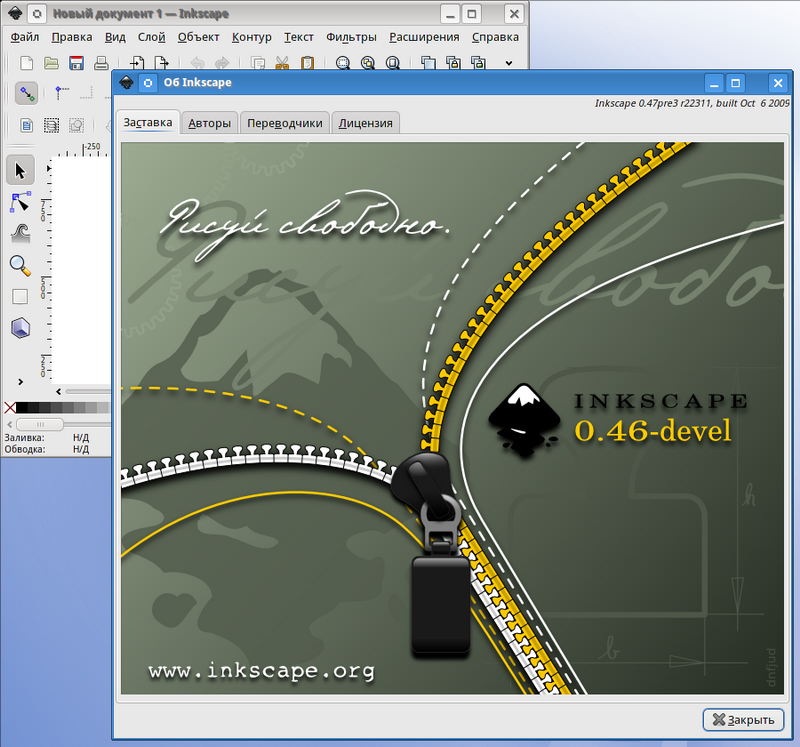Open the Объект menu
The width and height of the screenshot is (800, 747).
pyautogui.click(x=198, y=37)
